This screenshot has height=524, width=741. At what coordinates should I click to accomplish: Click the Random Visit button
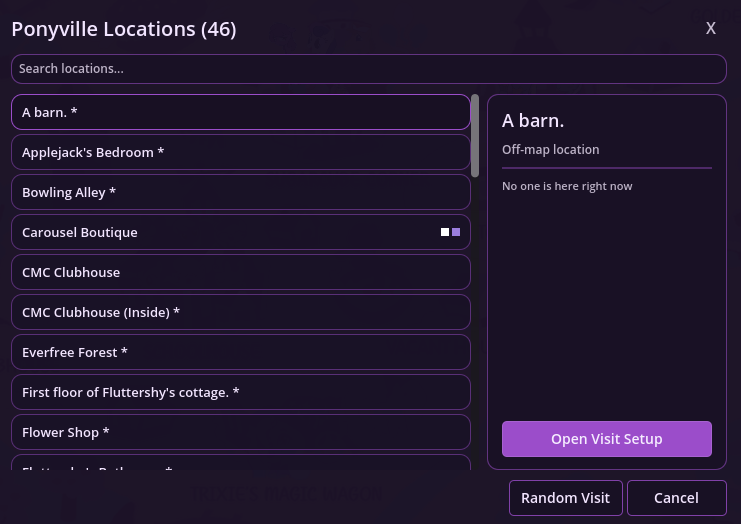click(x=565, y=498)
